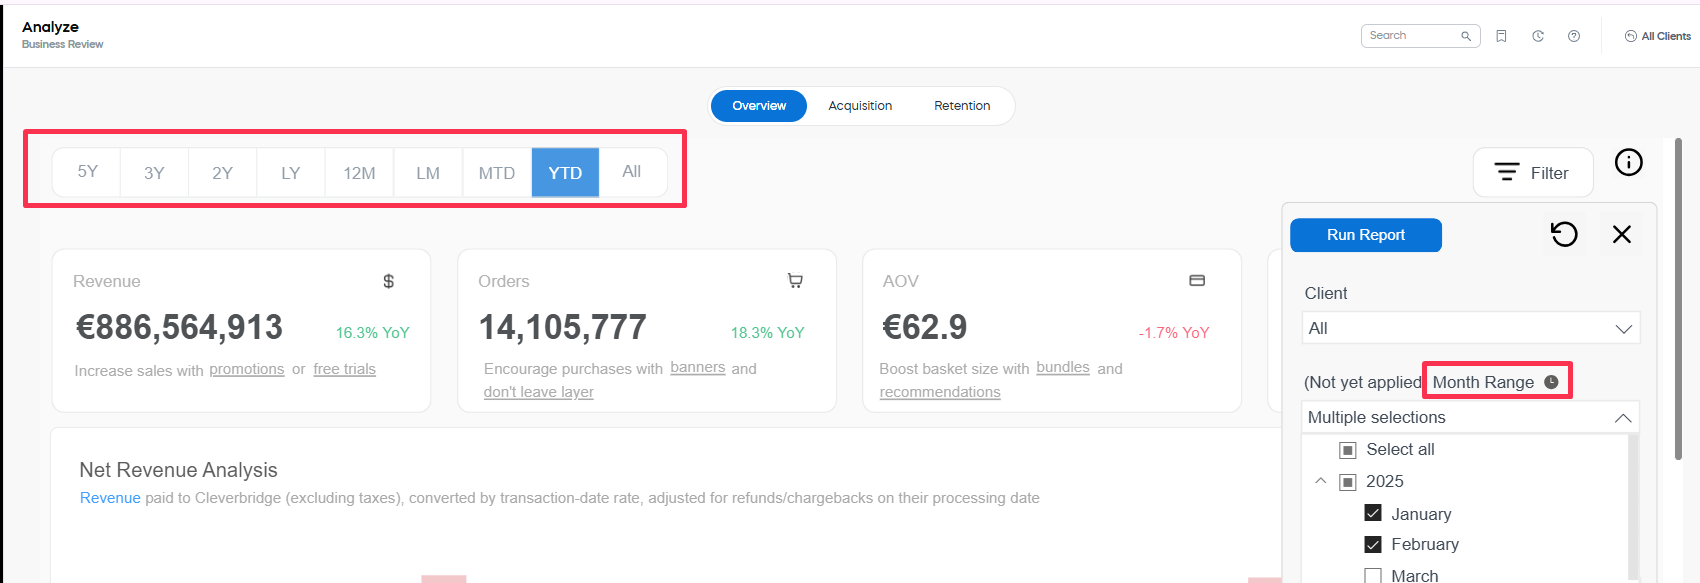
Task: Click the Business Review subtitle
Action: point(62,44)
